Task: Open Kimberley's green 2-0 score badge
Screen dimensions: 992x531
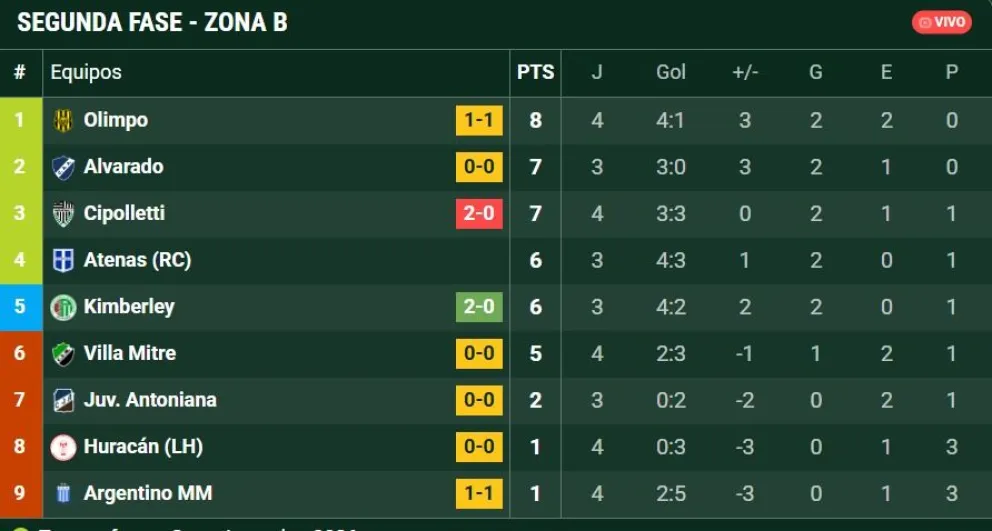Action: click(x=479, y=307)
